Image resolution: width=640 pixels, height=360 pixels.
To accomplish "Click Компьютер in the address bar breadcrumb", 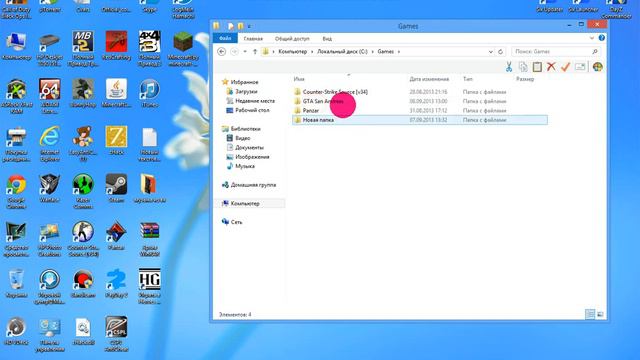I will point(292,51).
